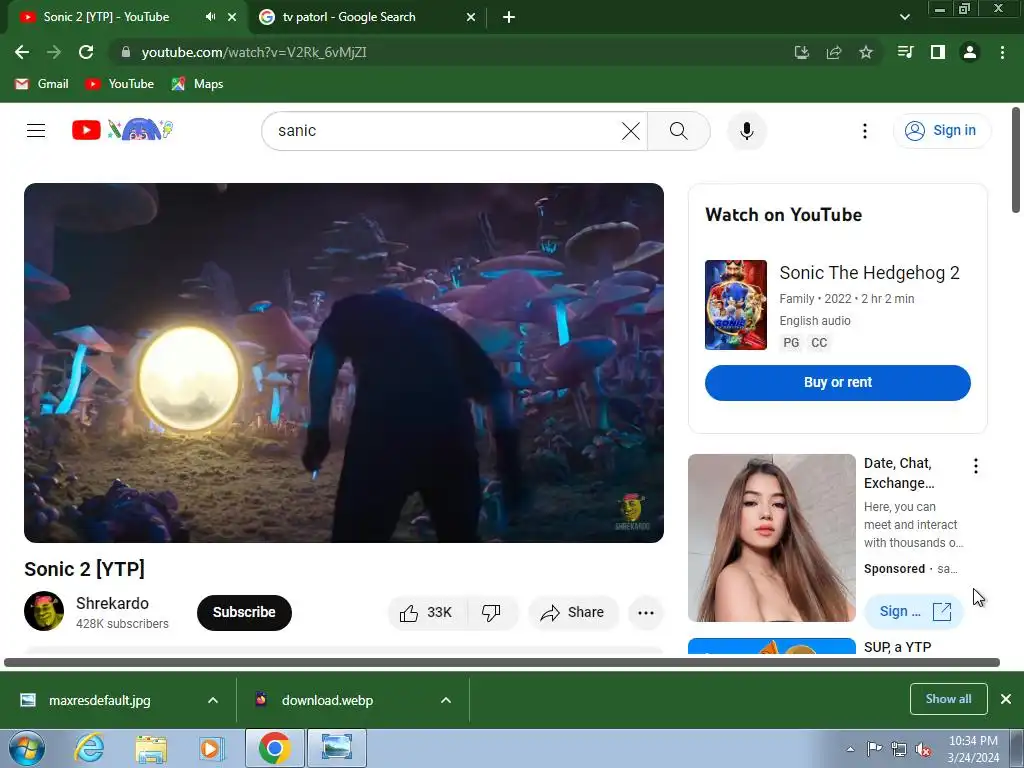Open the sponsored ad thumbnail
Viewport: 1024px width, 768px height.
[771, 537]
